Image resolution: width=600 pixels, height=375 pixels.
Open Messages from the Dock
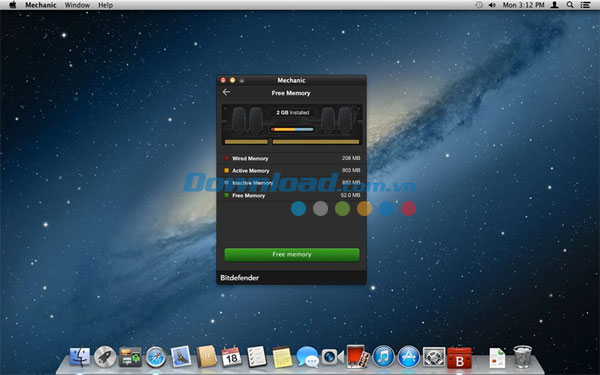307,357
